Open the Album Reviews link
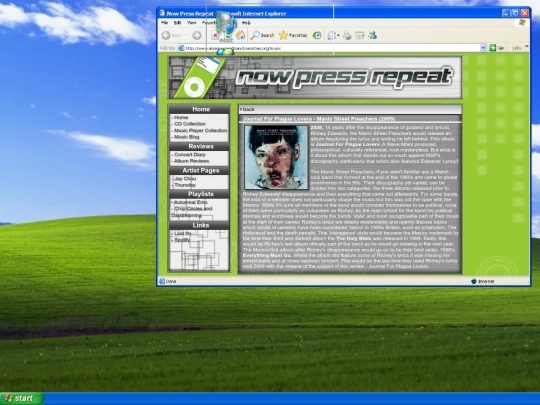 click(191, 161)
